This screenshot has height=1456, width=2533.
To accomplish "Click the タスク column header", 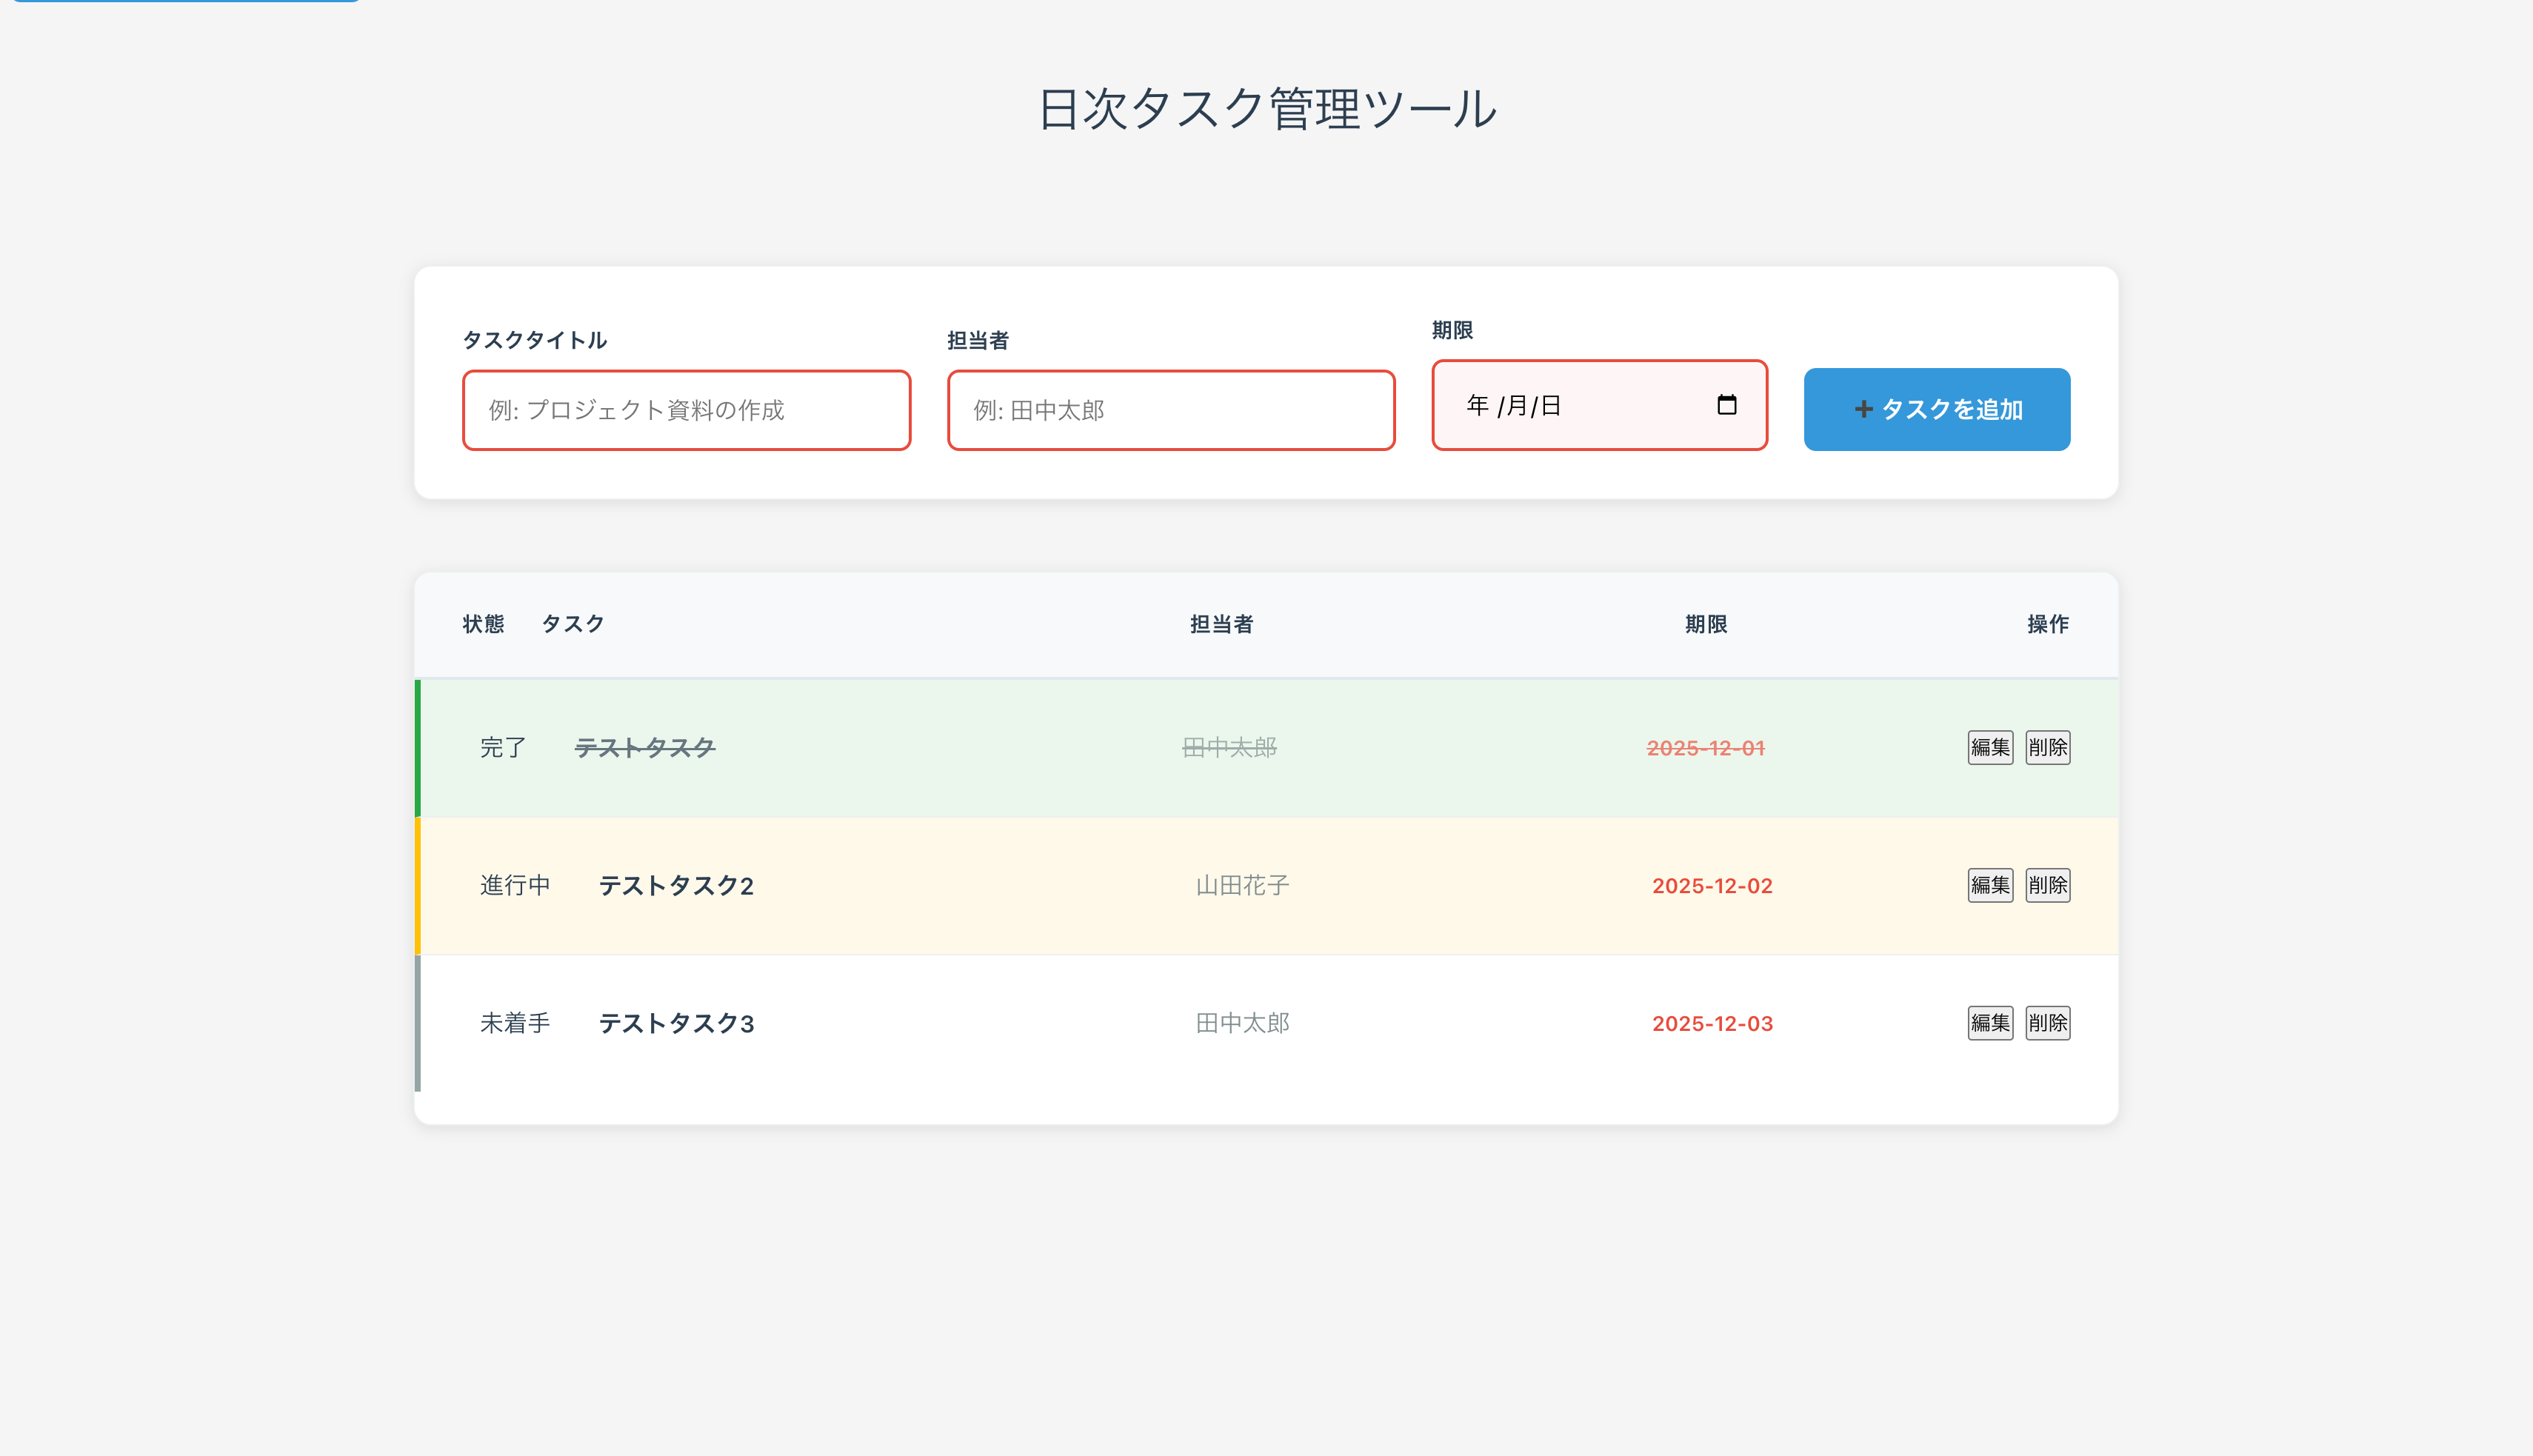I will point(573,624).
